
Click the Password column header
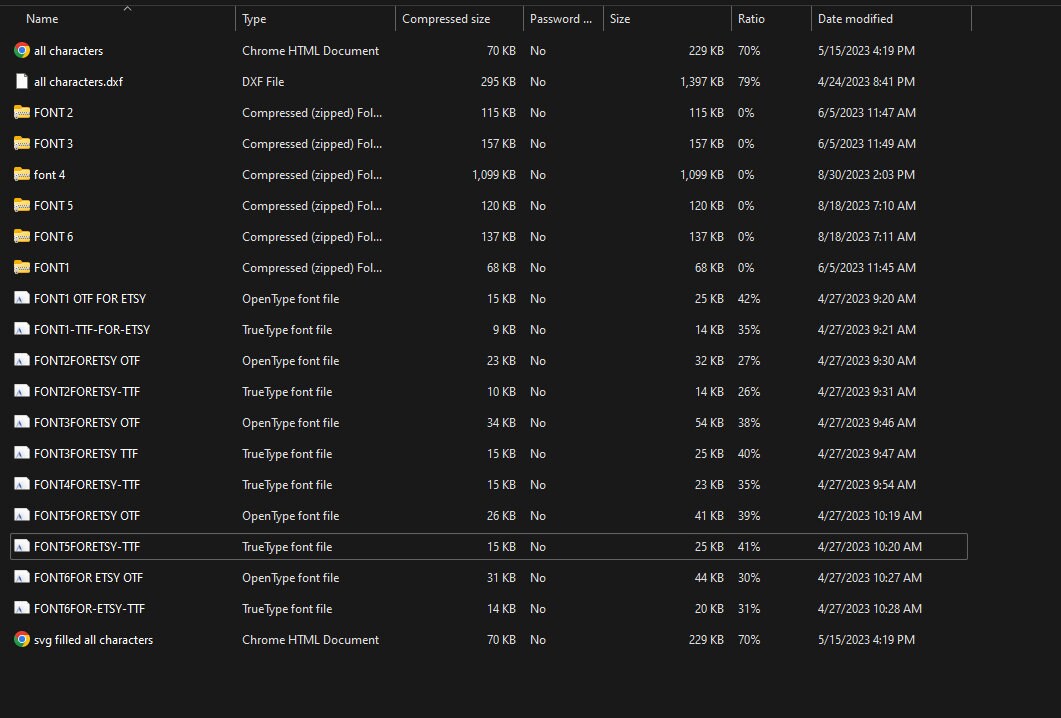point(560,19)
